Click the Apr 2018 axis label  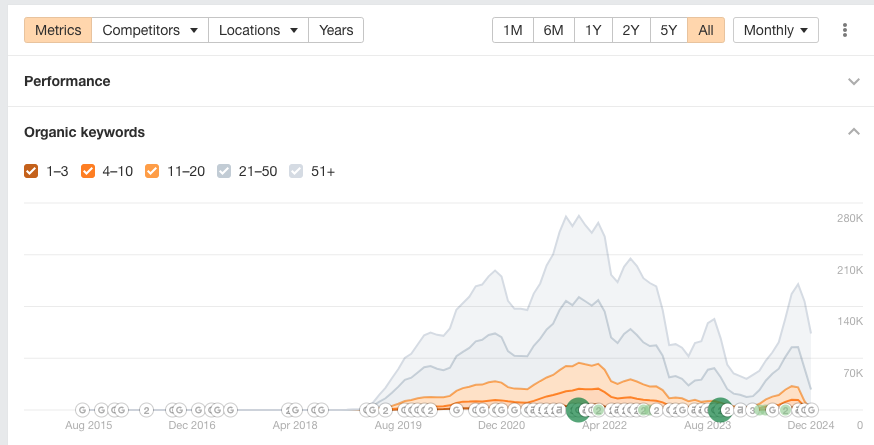pyautogui.click(x=295, y=425)
